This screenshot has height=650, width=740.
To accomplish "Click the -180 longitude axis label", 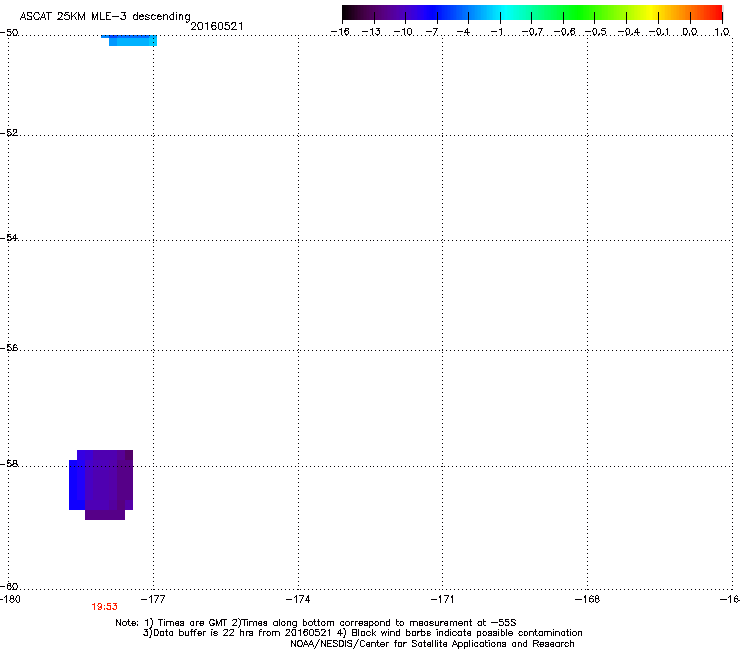I will pos(10,599).
